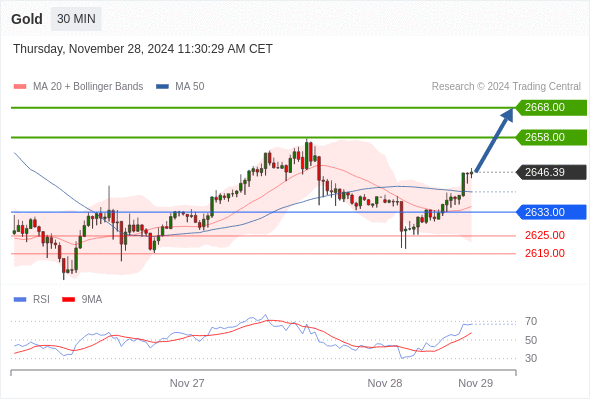Toggle the RSI legend label

click(x=41, y=300)
